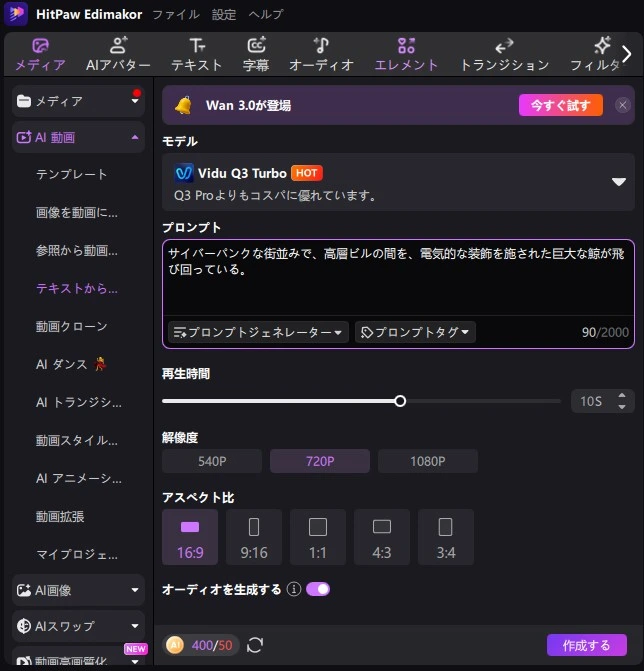Click the AI ダンス dancer emoji icon
Screen dimensions: 644x671
101,364
